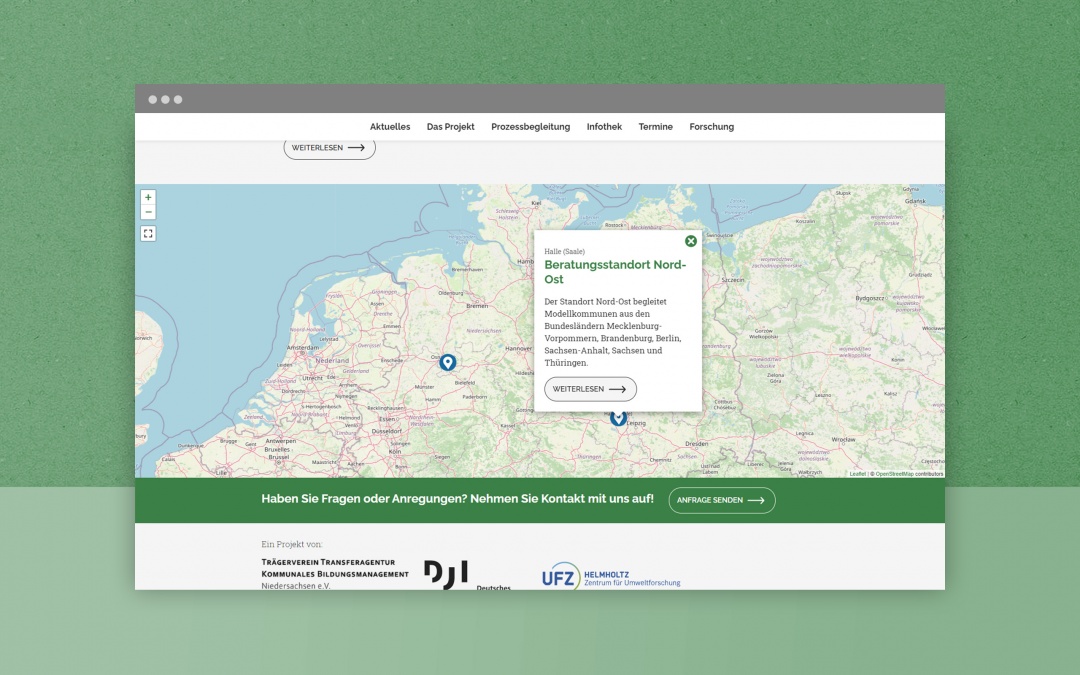1080x675 pixels.
Task: Click the Halle (Saale) label in popup
Action: point(564,251)
